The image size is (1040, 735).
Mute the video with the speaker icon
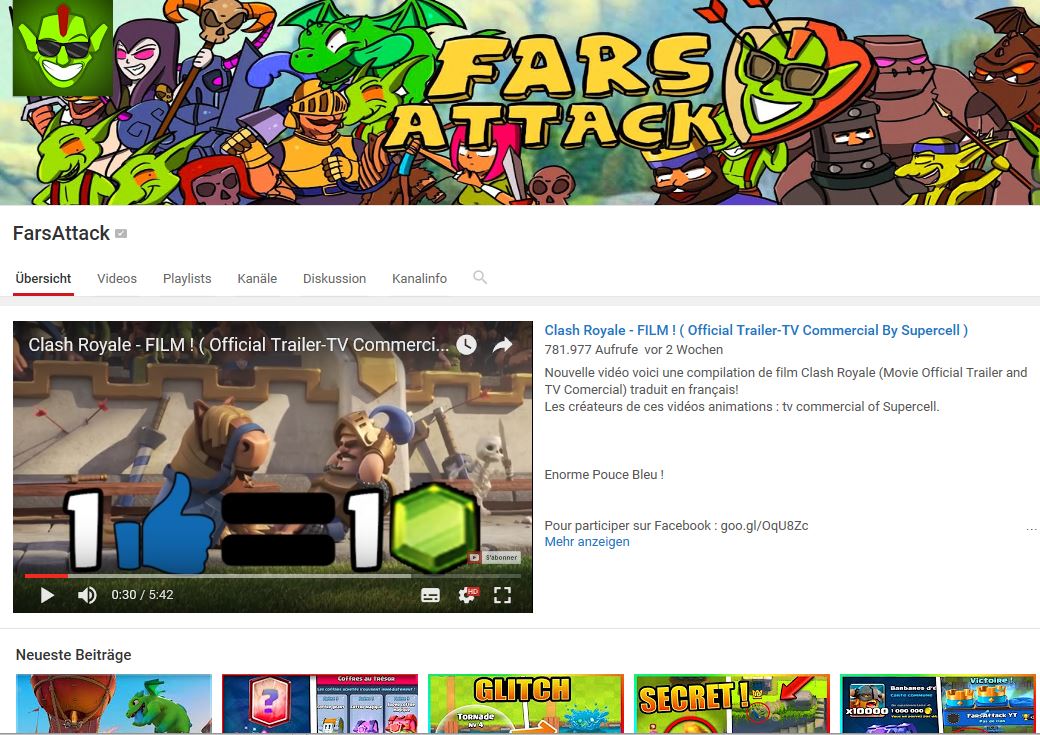tap(87, 595)
